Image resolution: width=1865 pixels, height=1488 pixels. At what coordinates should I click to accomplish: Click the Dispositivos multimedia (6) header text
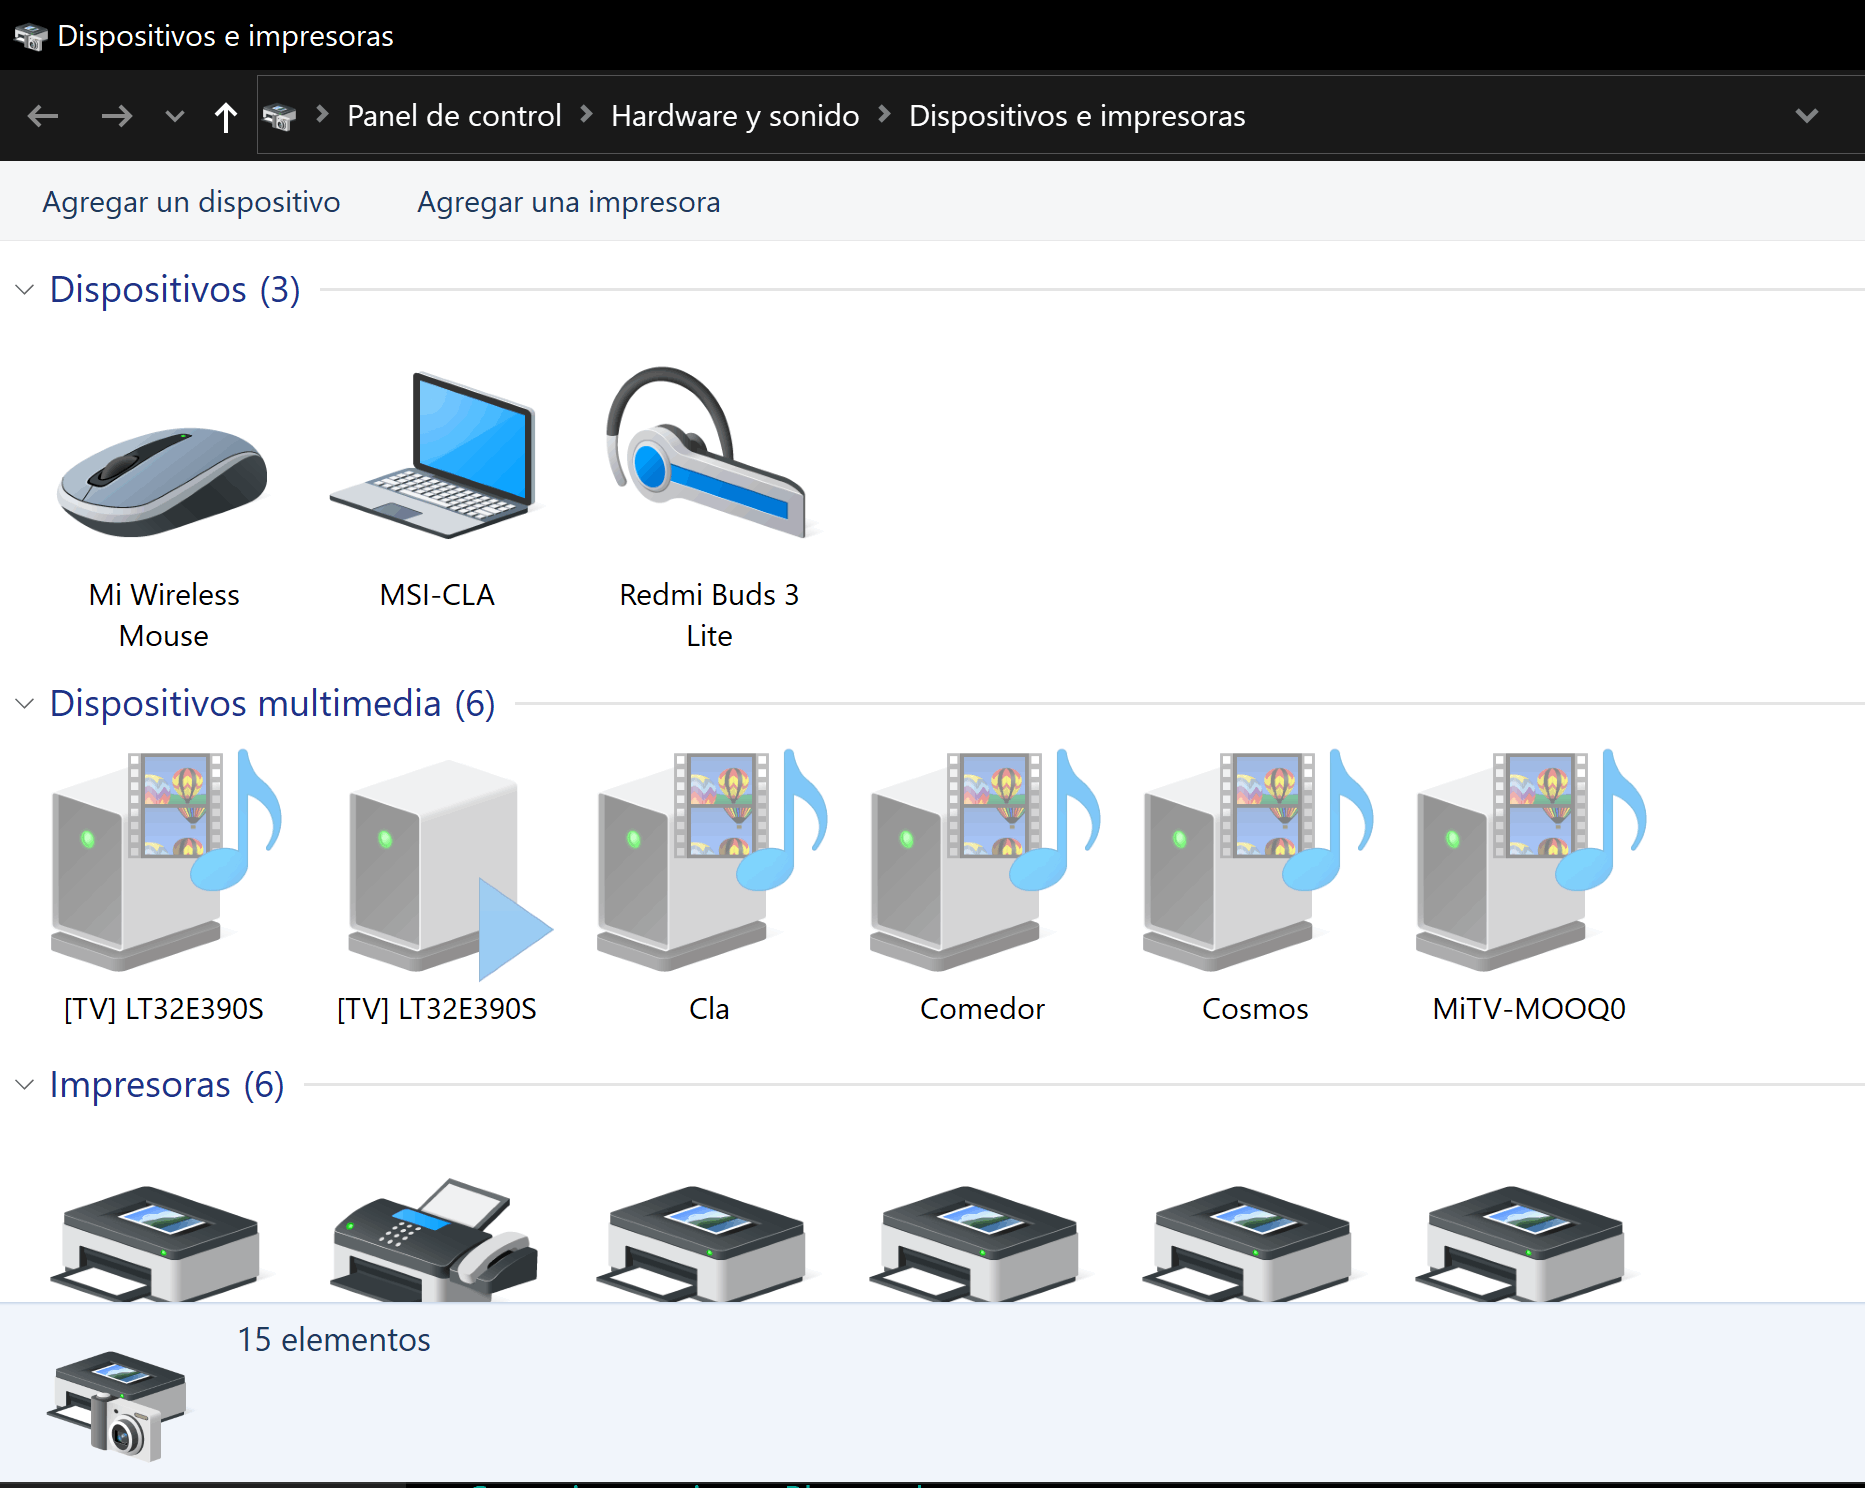point(273,704)
